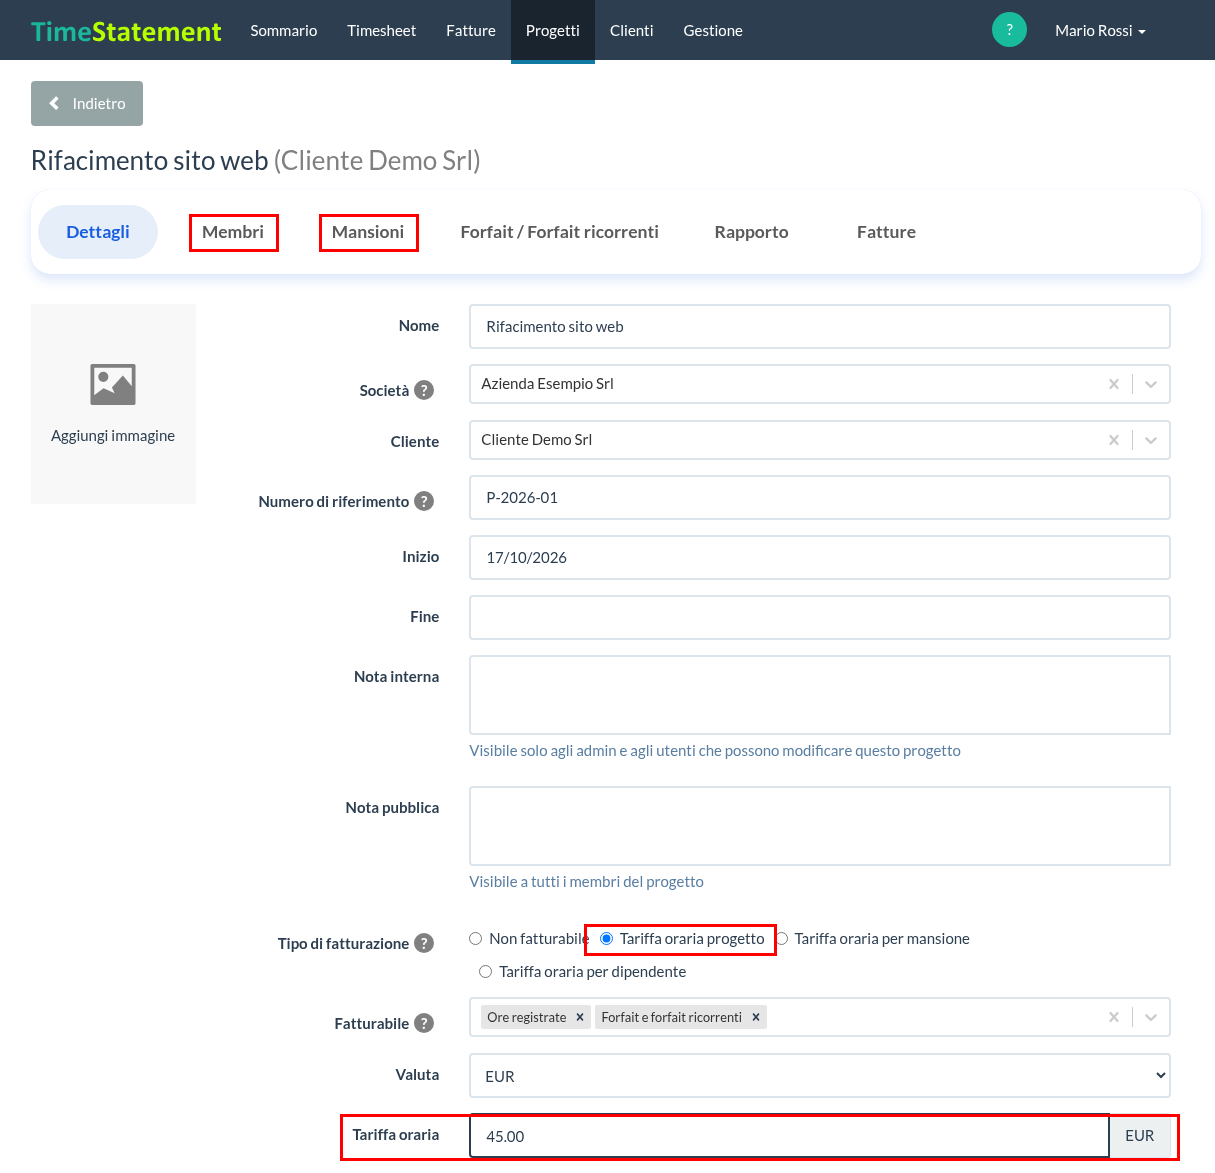Switch to the Membri tab
The image size is (1215, 1173).
[233, 232]
